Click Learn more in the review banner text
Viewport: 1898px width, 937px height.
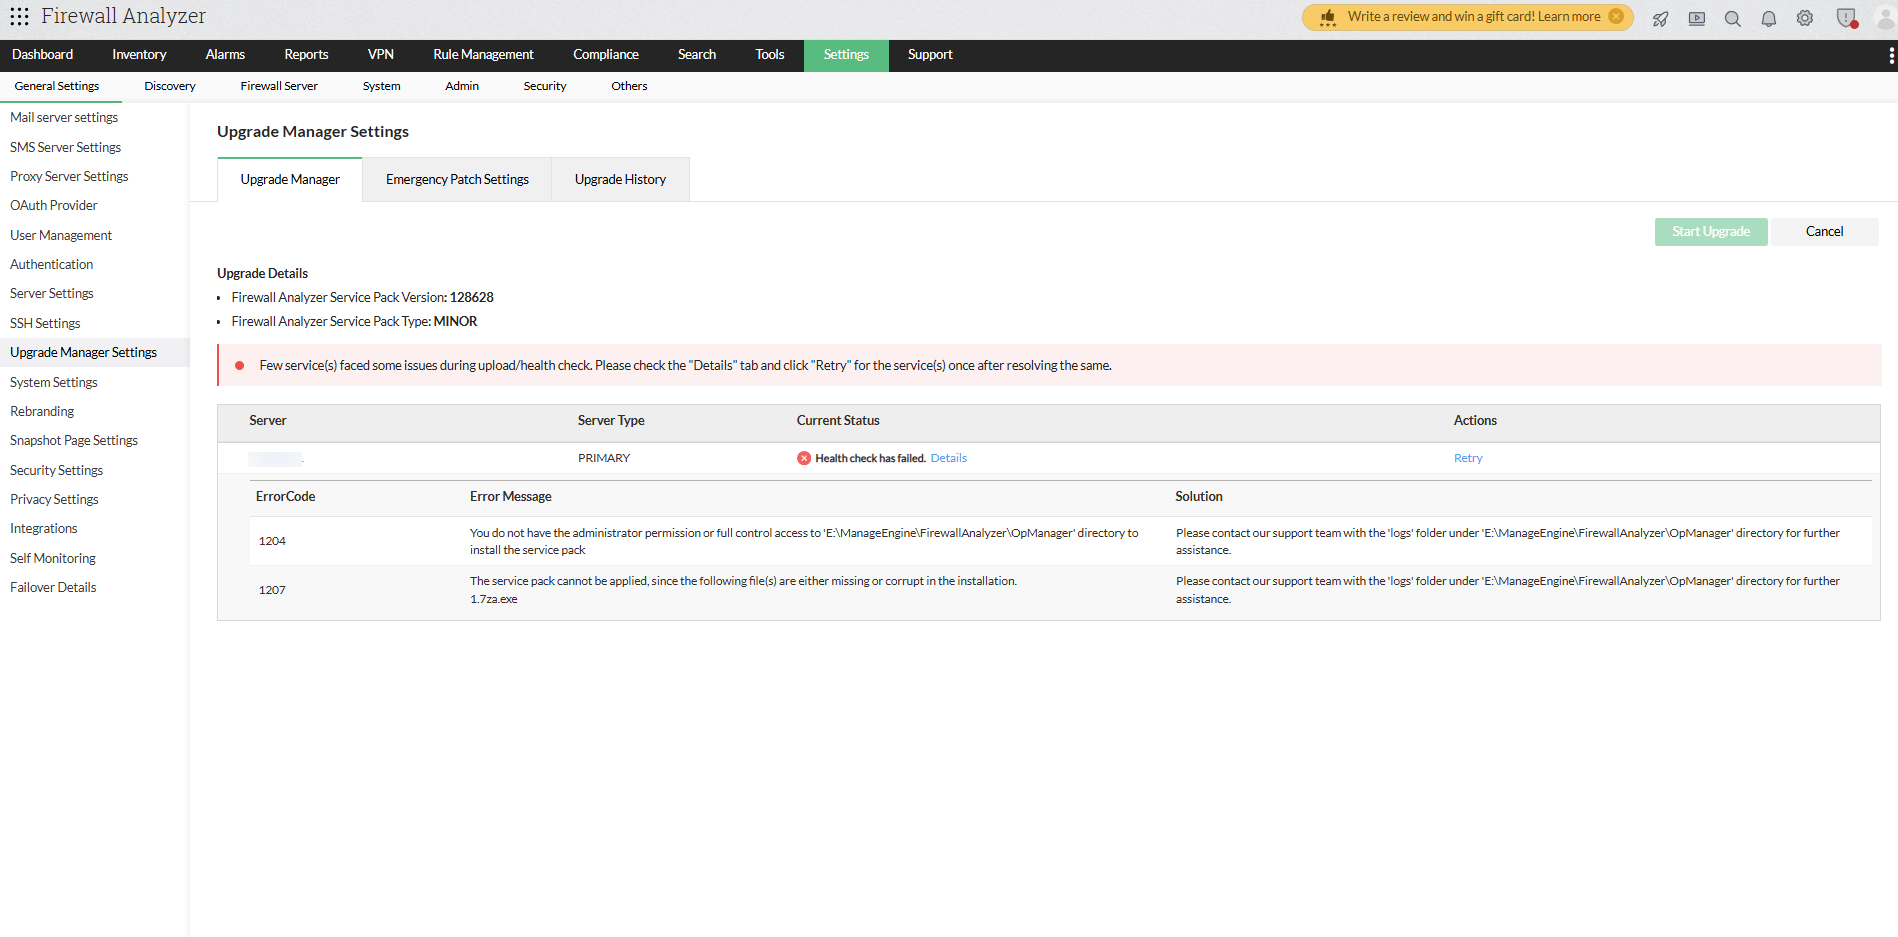1569,17
